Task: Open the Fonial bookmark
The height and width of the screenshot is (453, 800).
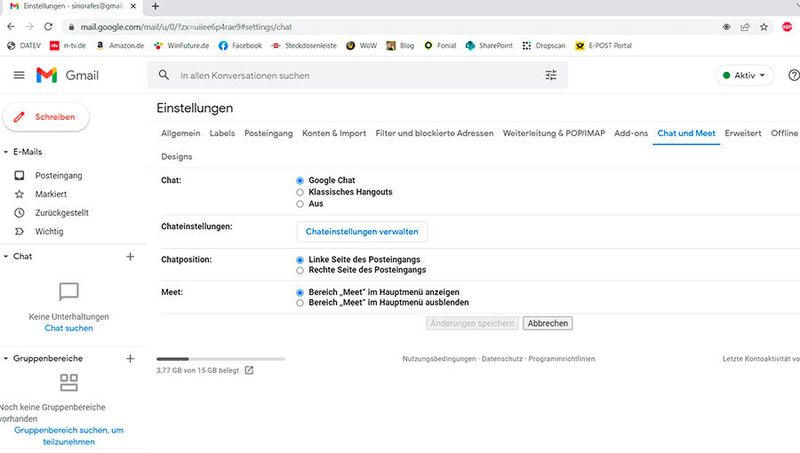Action: [x=440, y=45]
